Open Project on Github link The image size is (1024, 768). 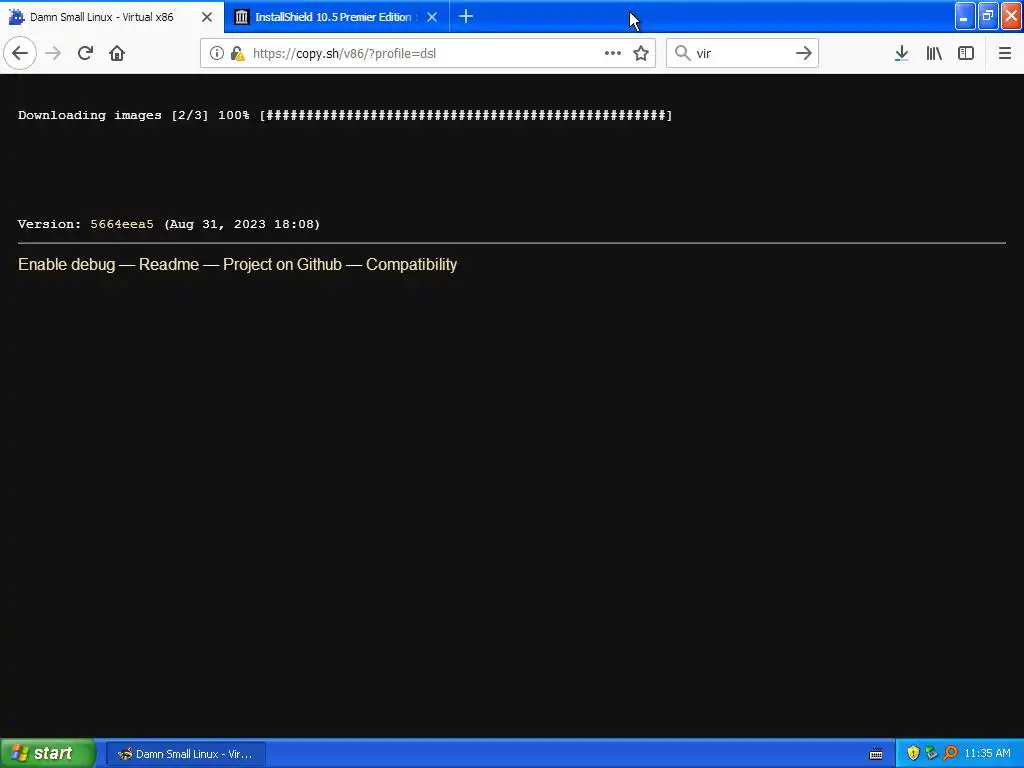tap(282, 264)
